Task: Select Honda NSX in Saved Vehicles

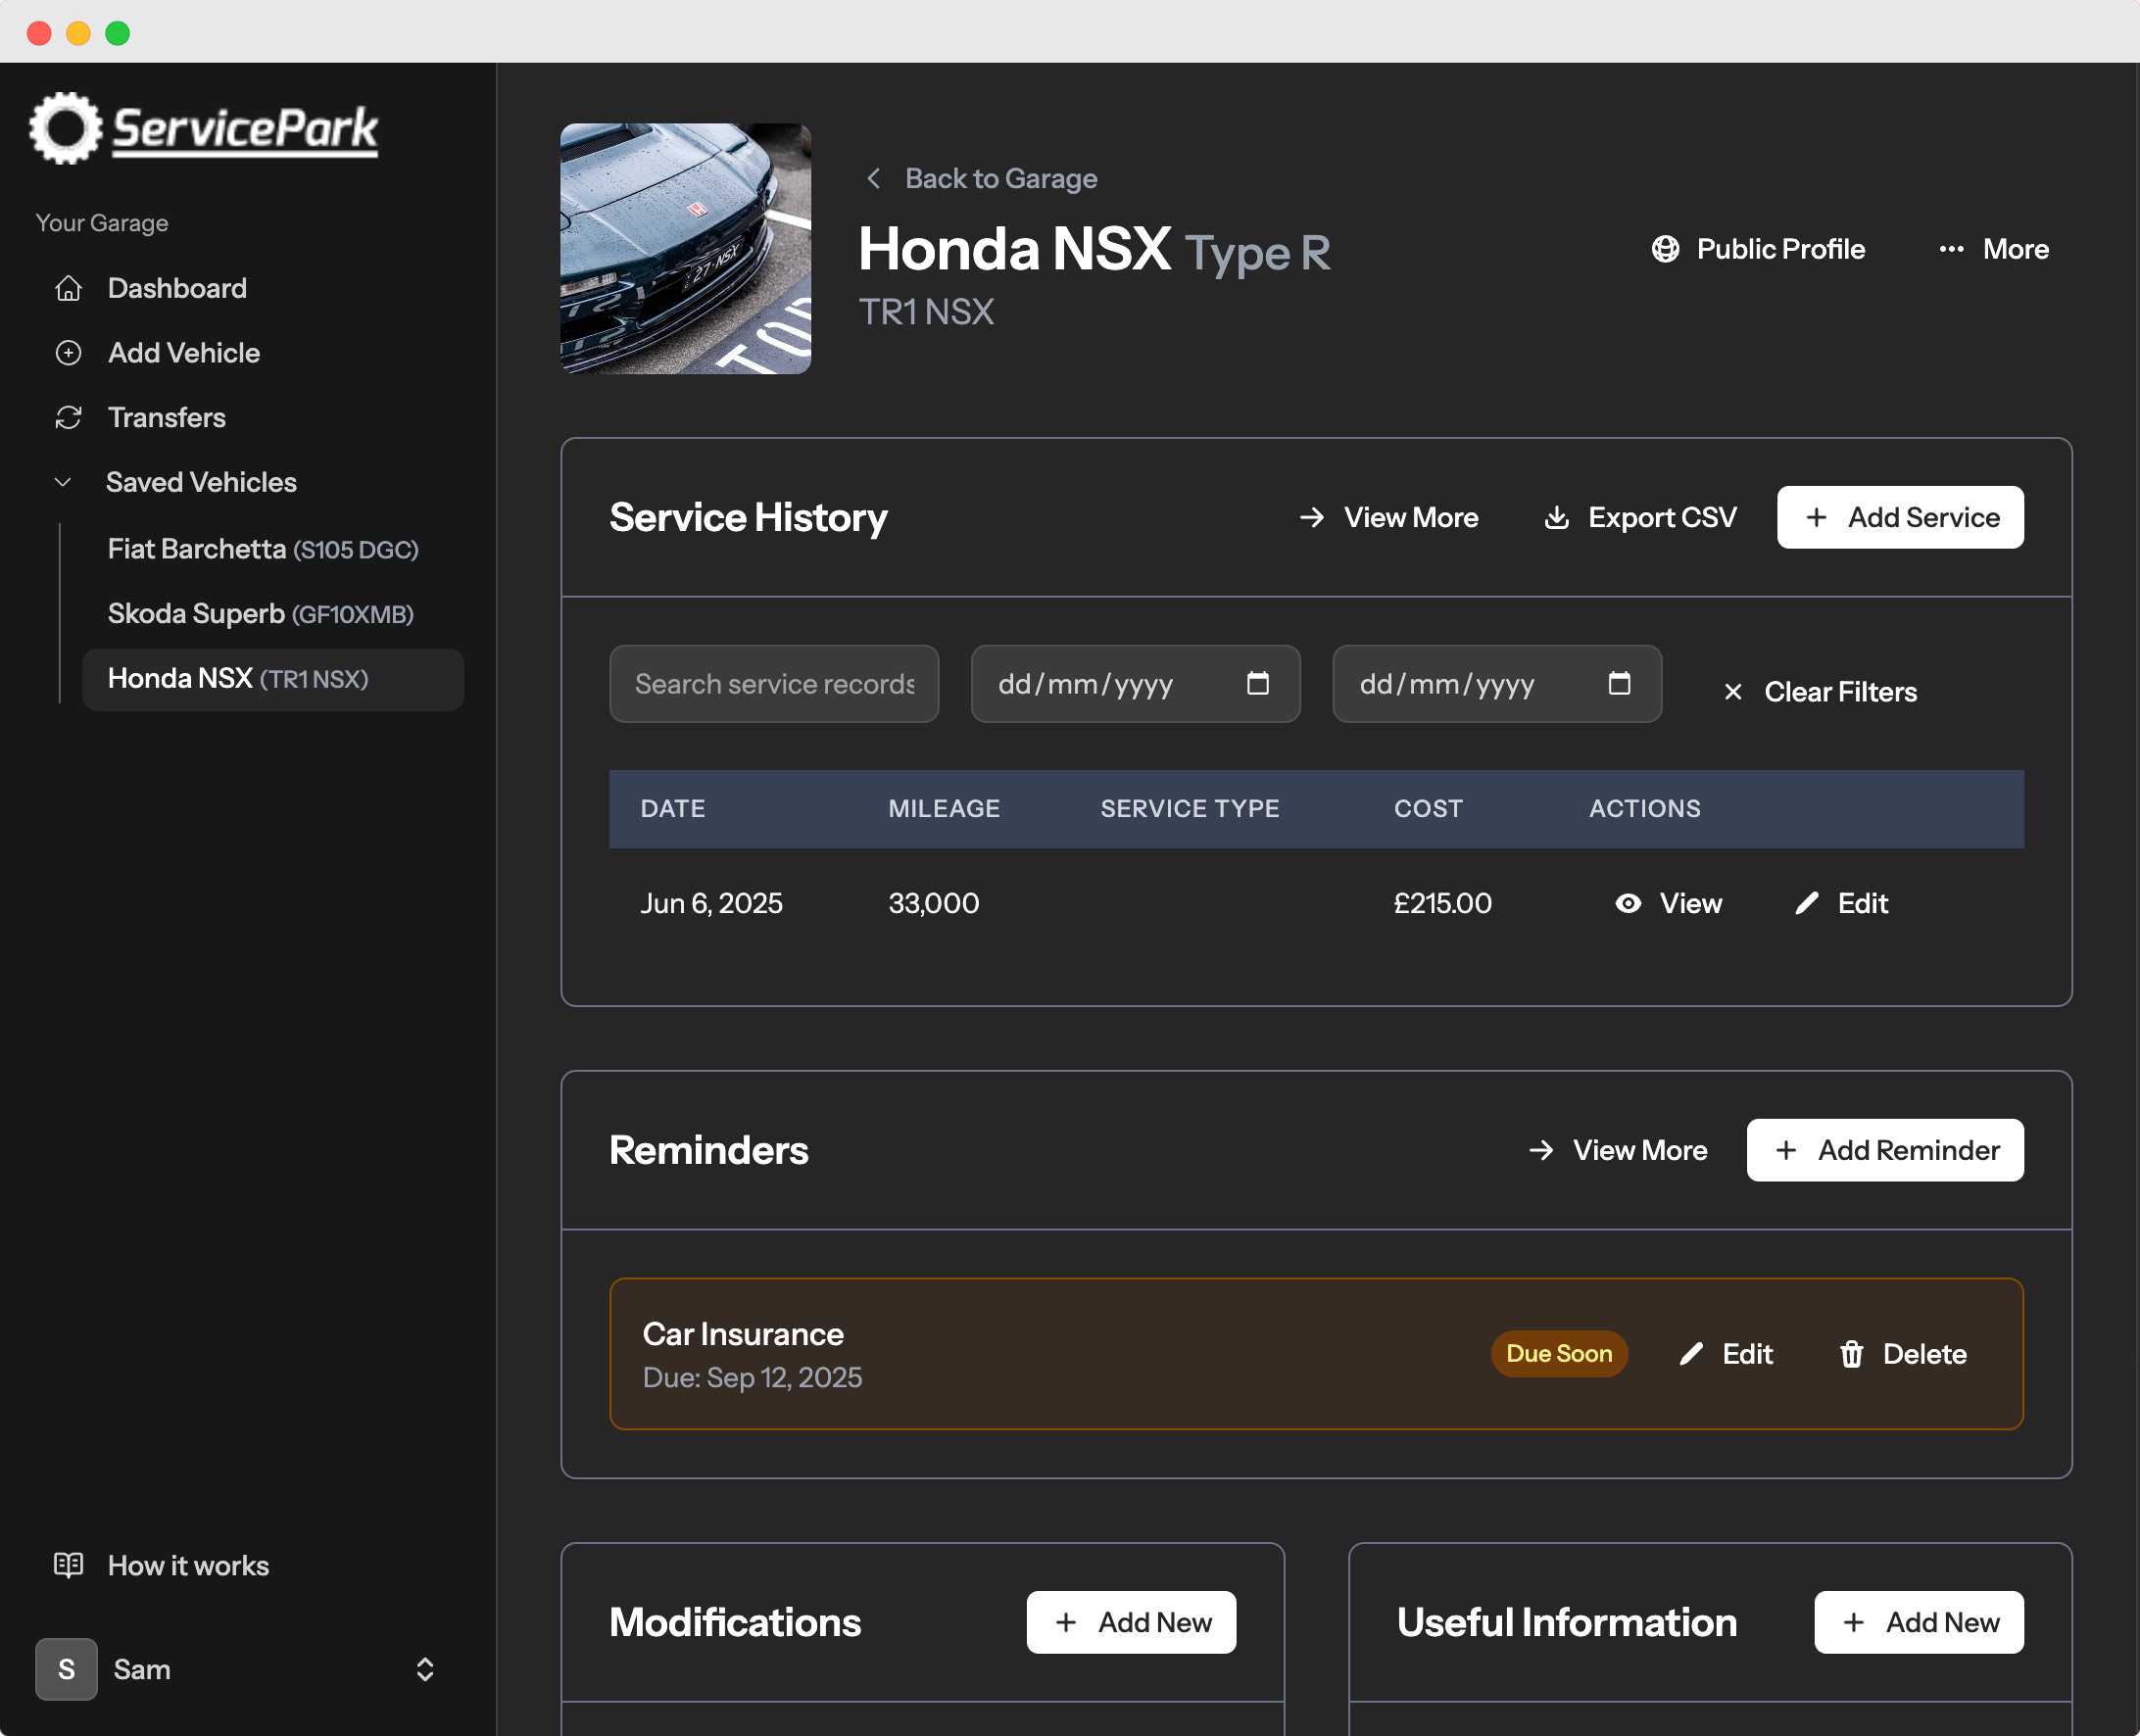Action: pos(273,679)
